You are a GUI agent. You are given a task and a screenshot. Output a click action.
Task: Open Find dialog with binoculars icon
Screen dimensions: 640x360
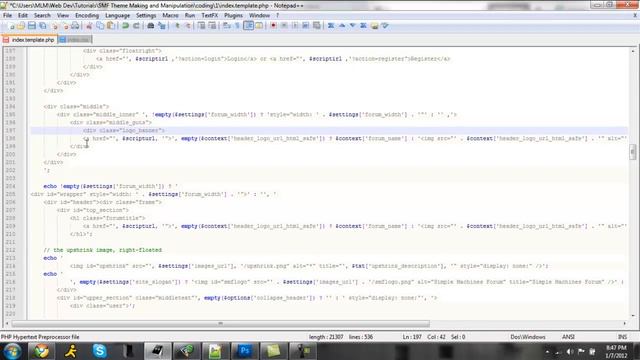[151, 26]
